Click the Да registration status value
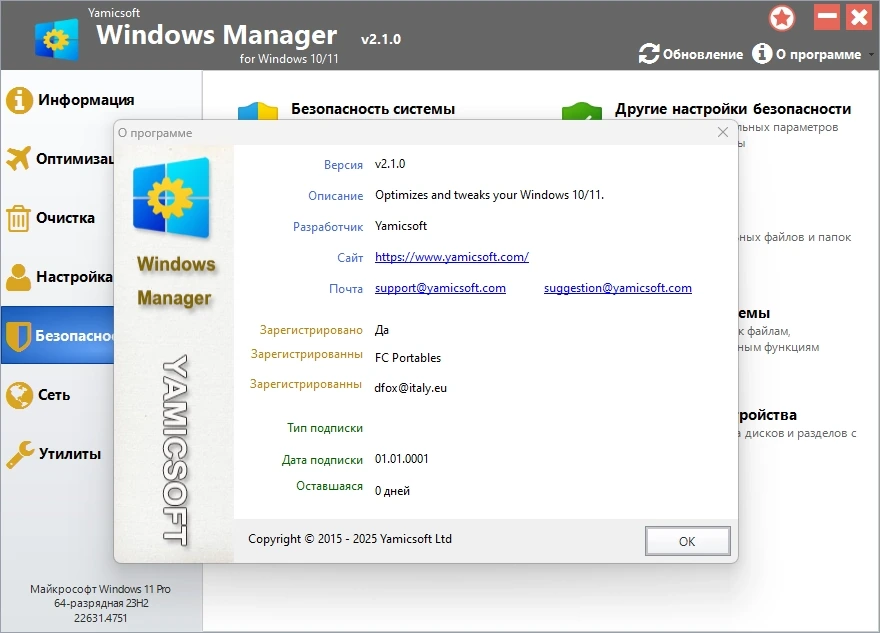 coord(382,330)
